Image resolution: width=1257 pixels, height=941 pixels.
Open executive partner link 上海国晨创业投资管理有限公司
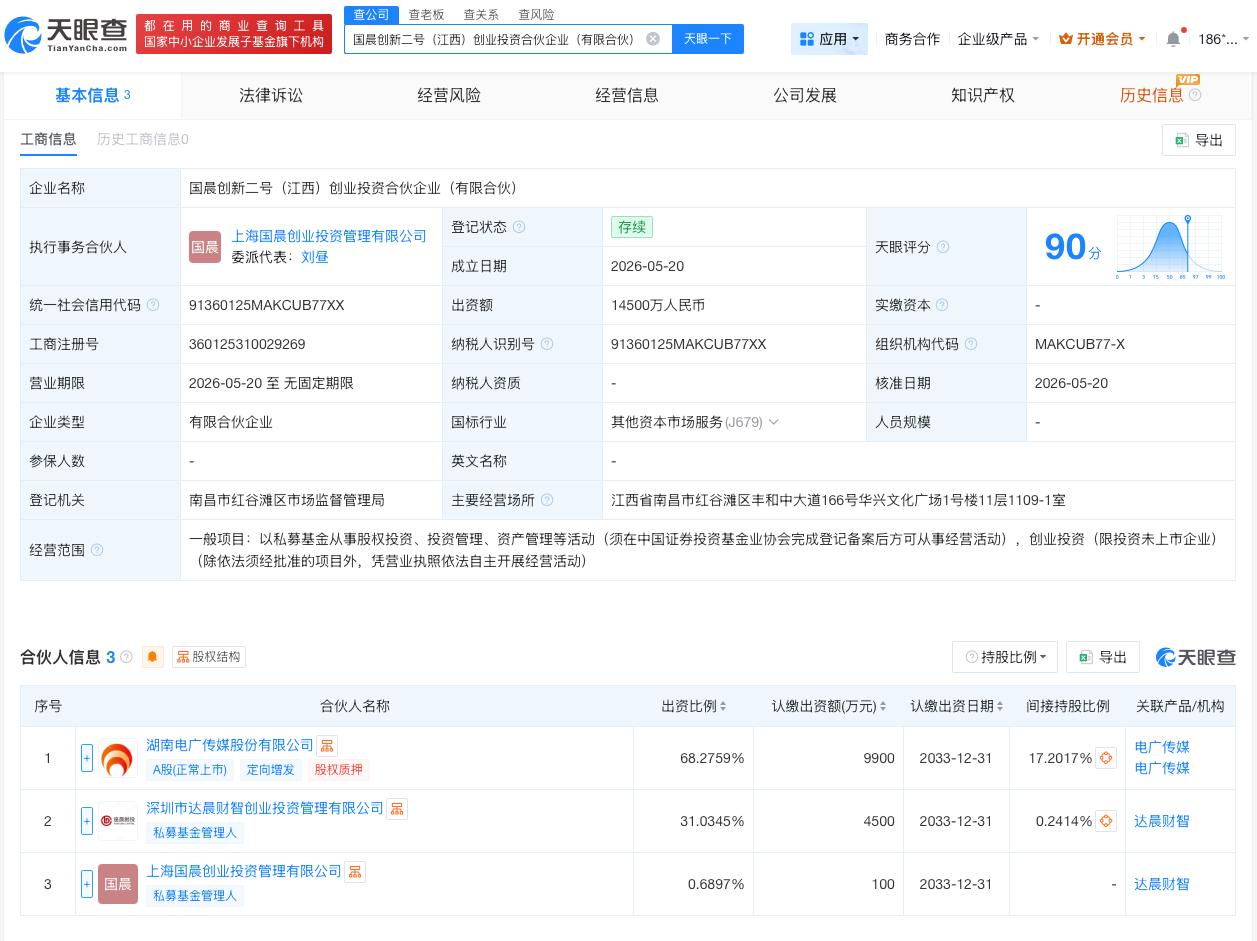(x=329, y=236)
